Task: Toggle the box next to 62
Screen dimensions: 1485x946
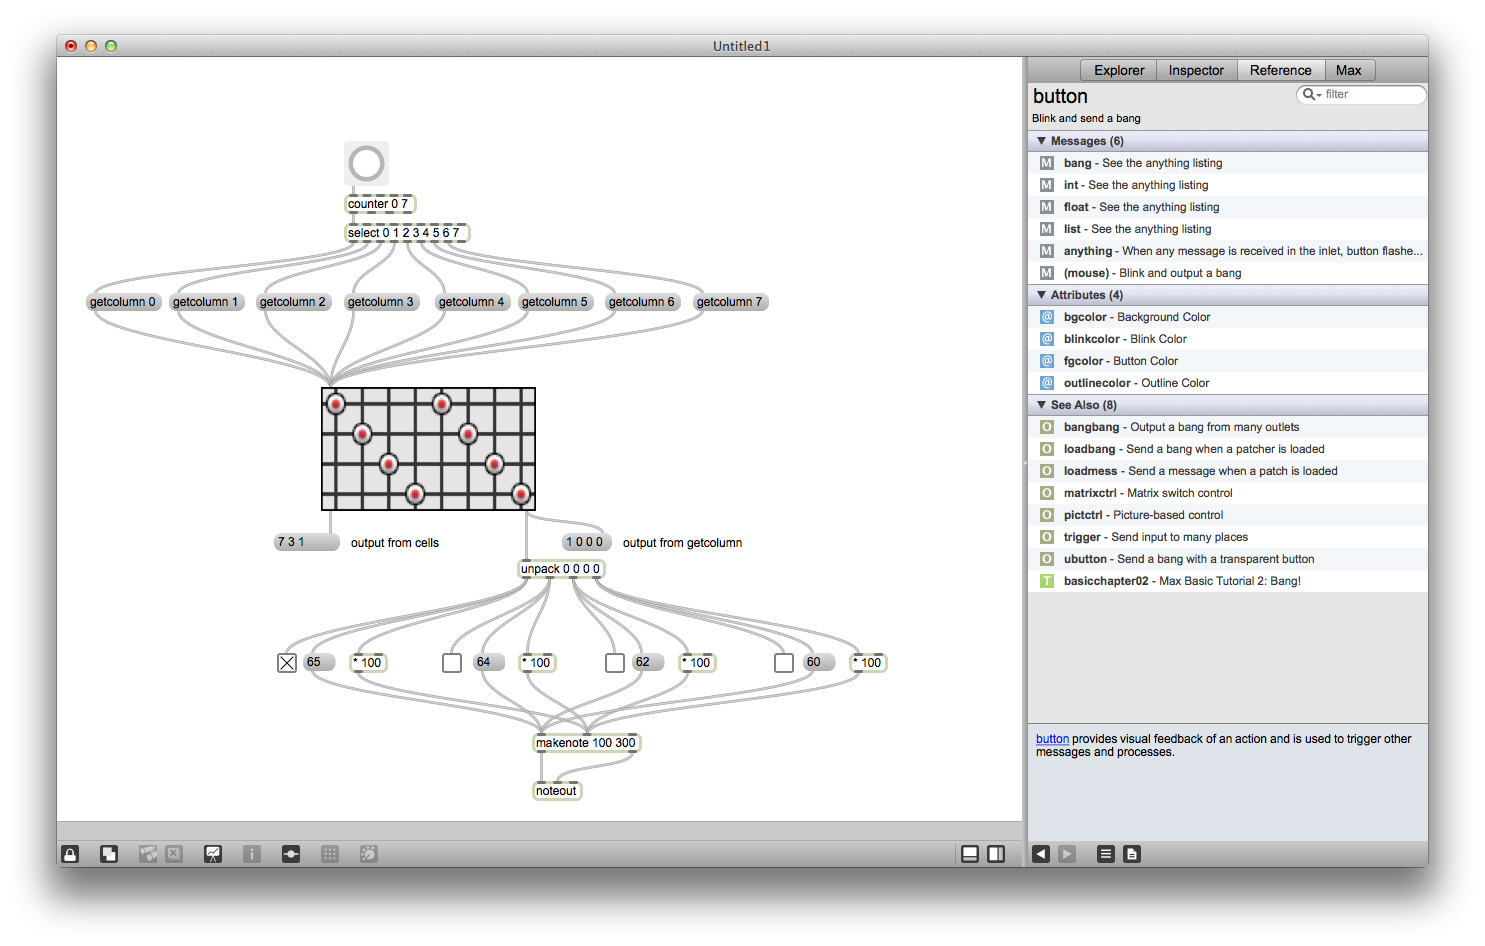Action: pos(615,663)
